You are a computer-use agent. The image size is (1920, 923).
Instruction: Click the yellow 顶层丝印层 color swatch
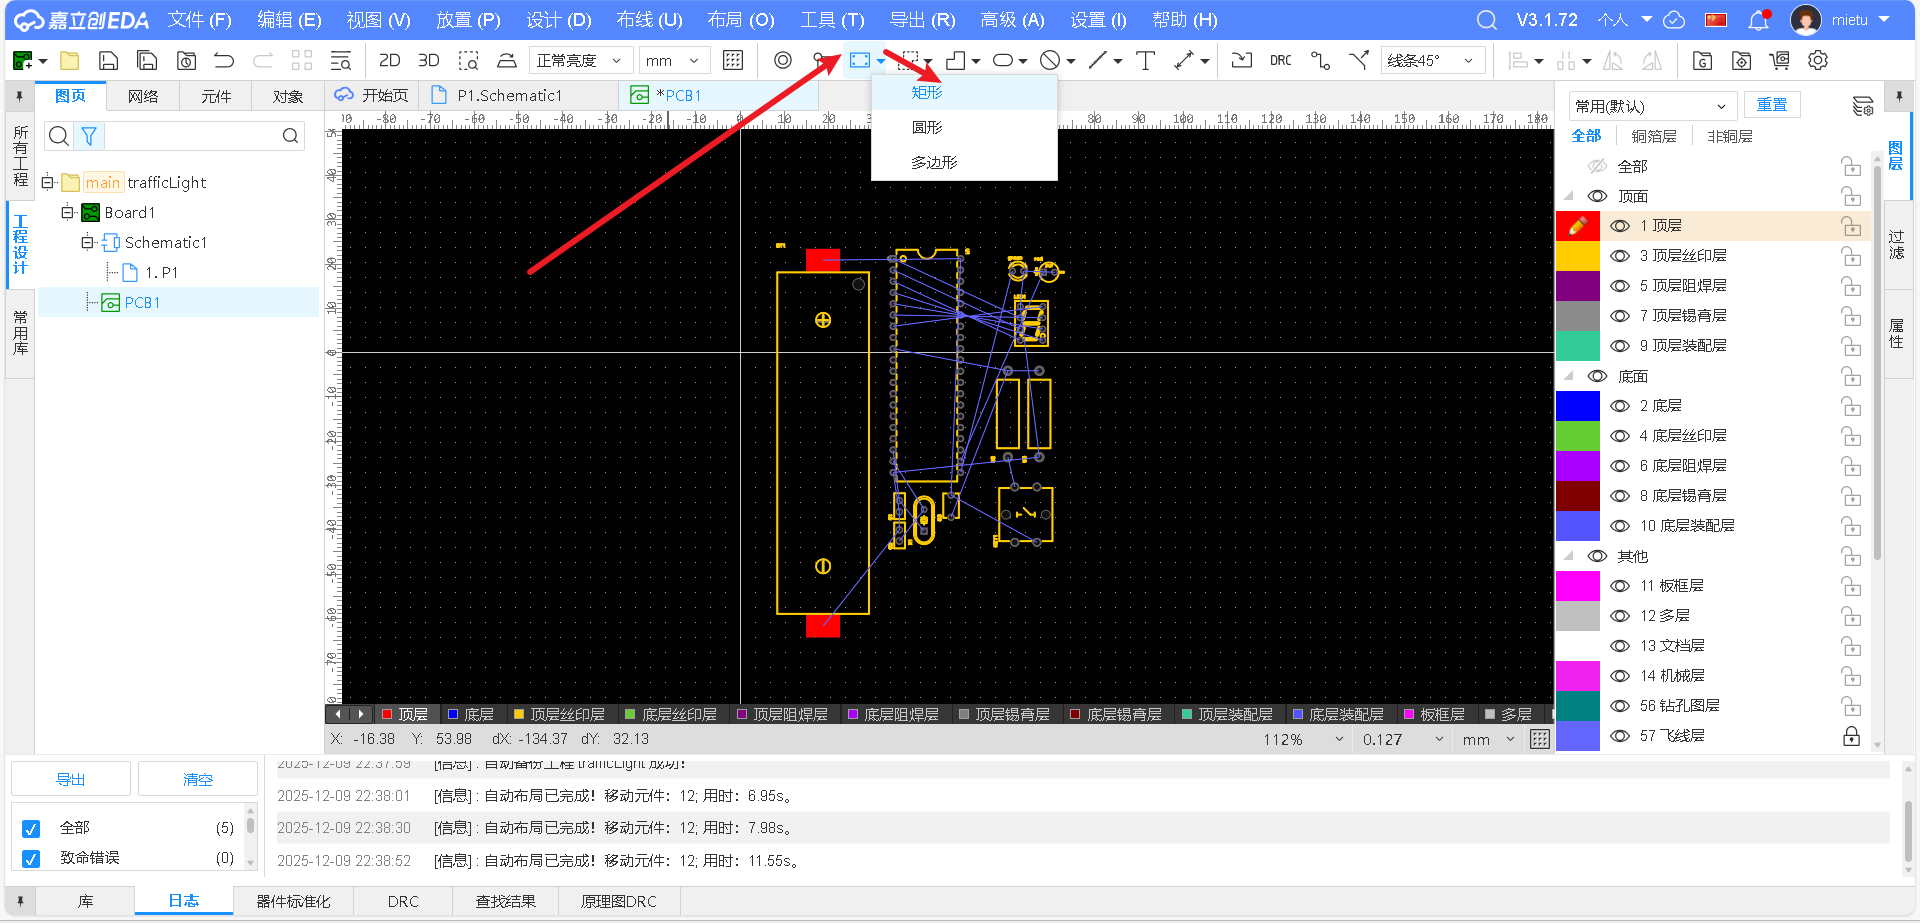1578,256
